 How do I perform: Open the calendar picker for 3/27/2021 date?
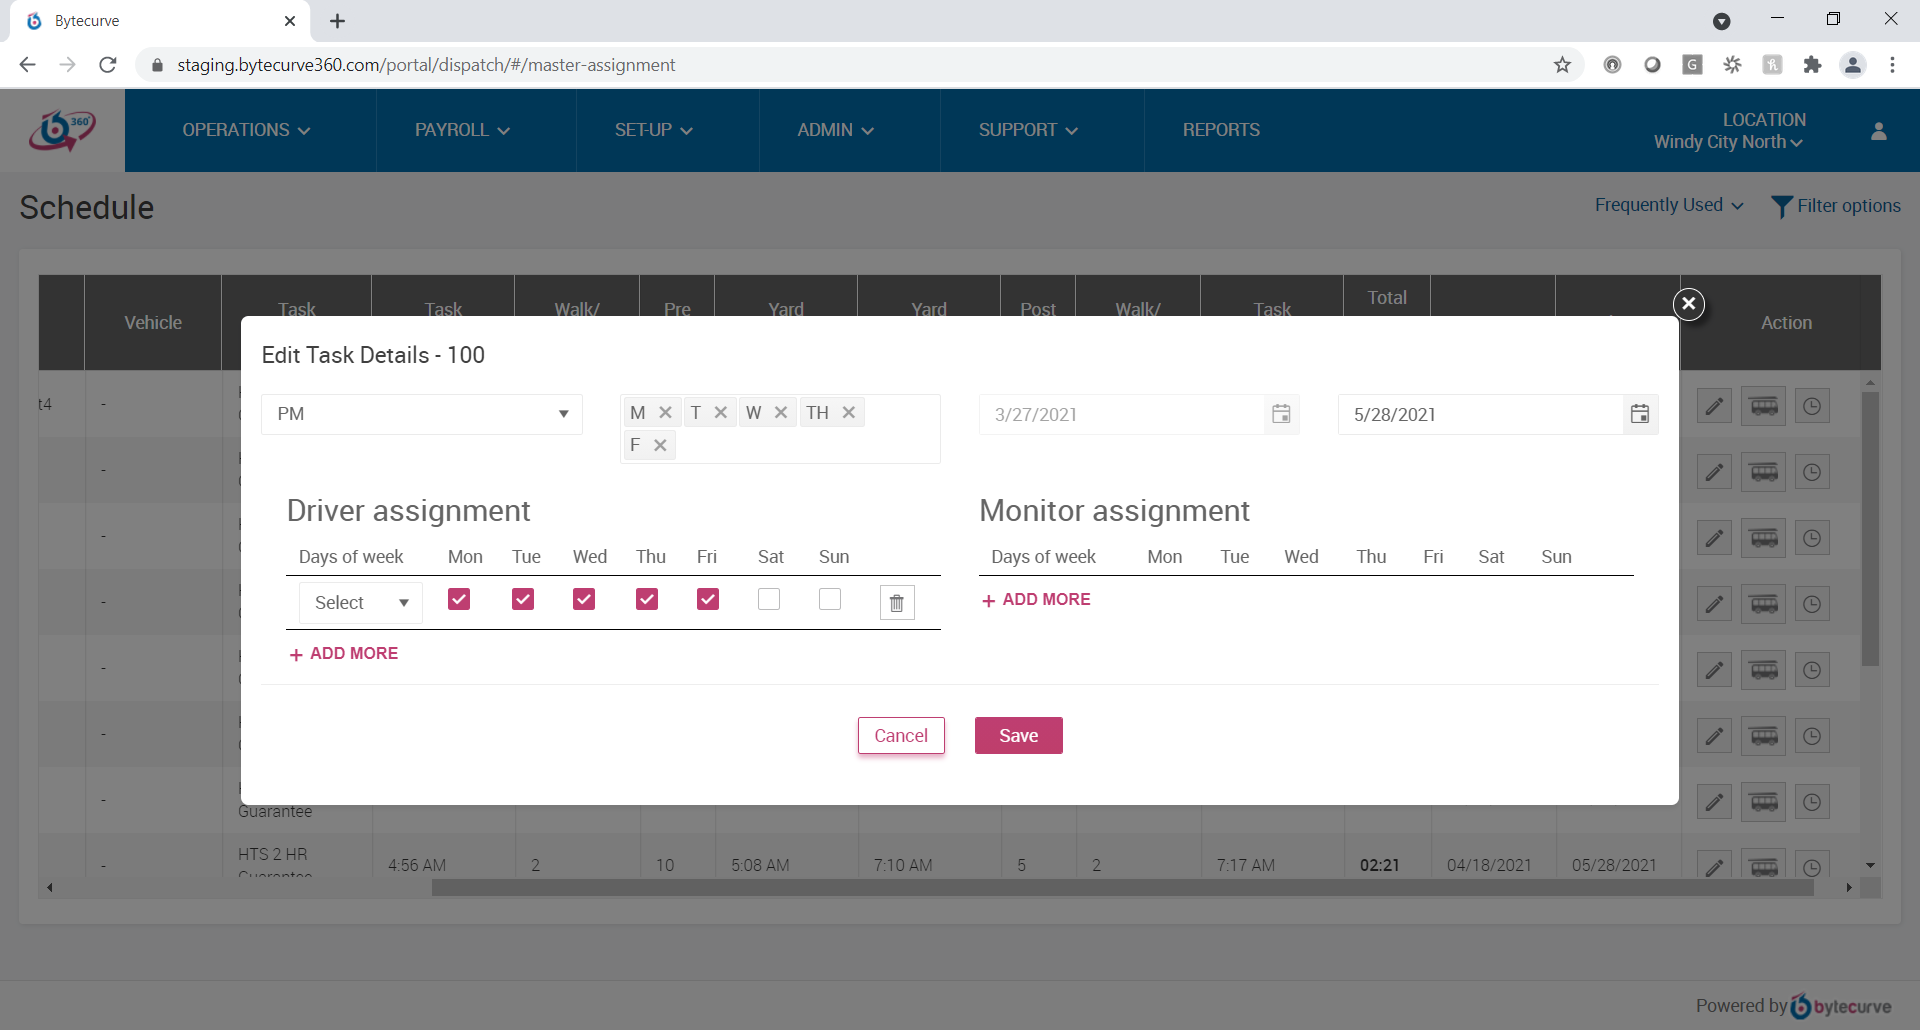click(x=1281, y=414)
